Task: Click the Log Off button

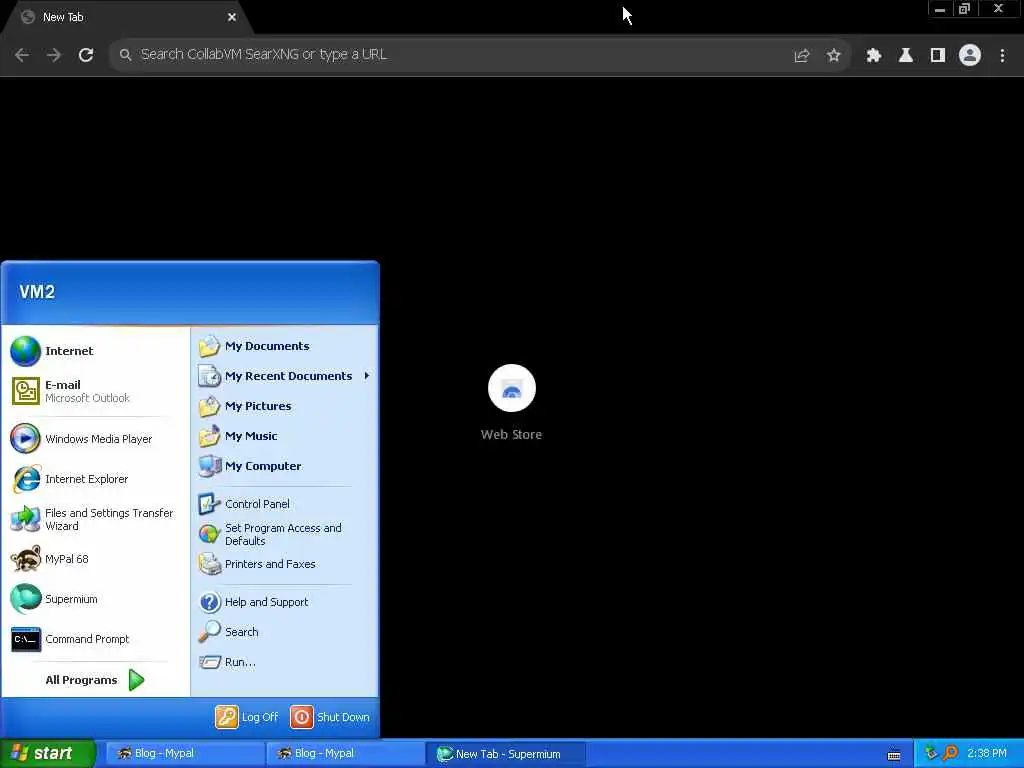Action: [x=247, y=717]
